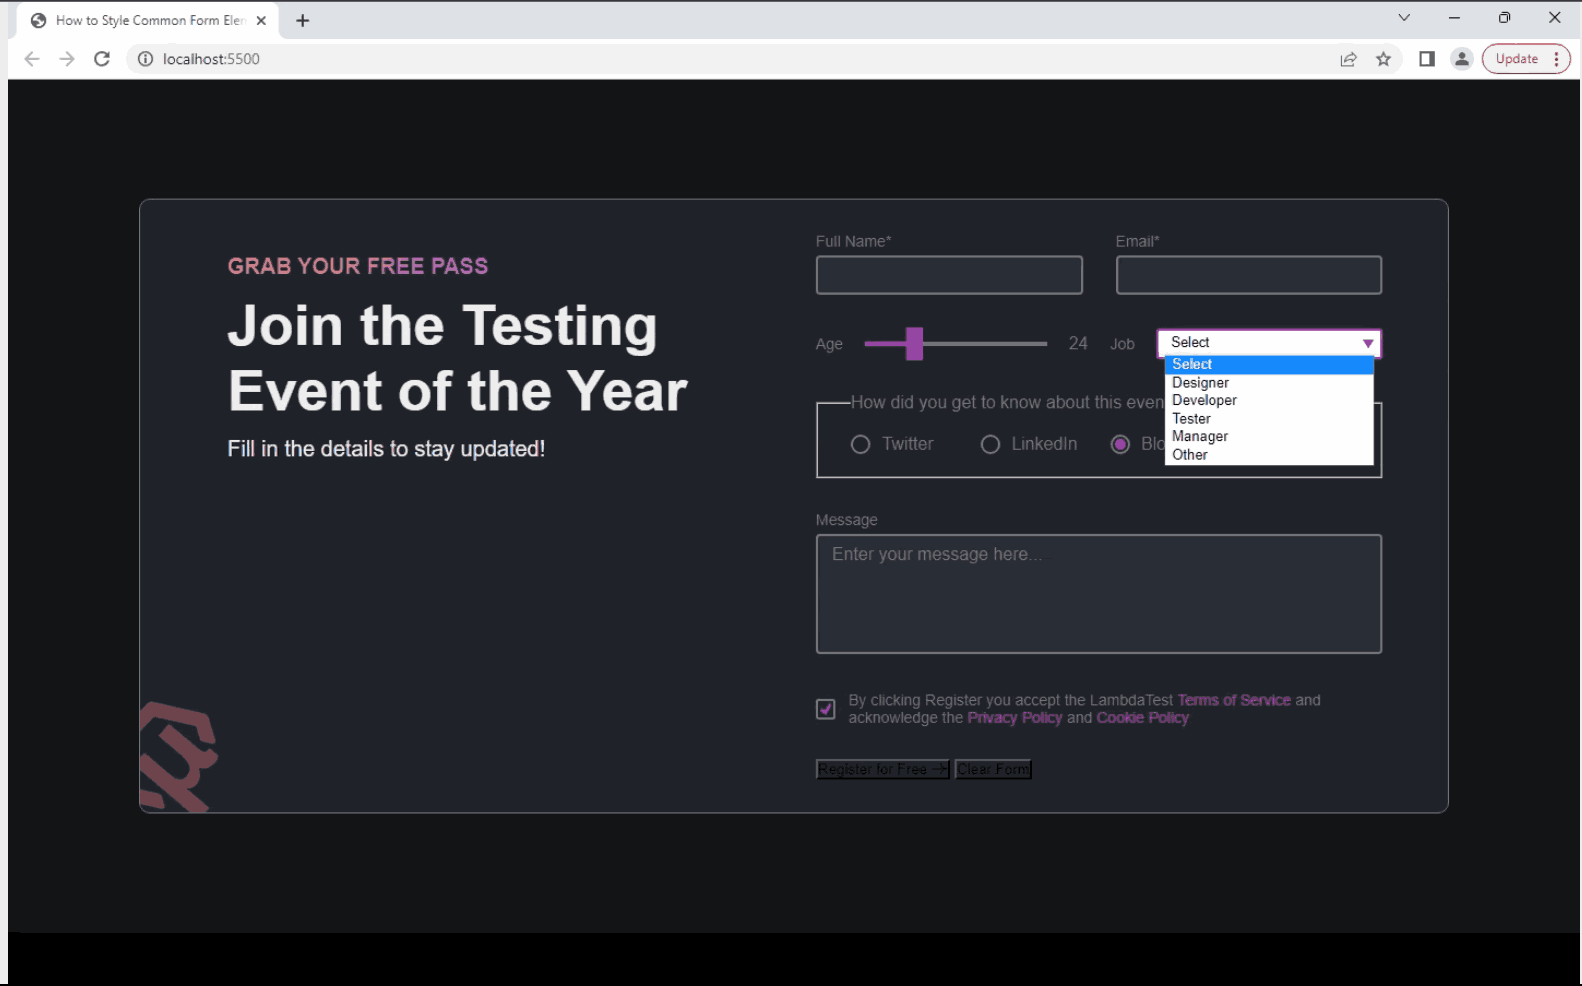The width and height of the screenshot is (1582, 986).
Task: Open the browser side panel
Action: (1427, 59)
